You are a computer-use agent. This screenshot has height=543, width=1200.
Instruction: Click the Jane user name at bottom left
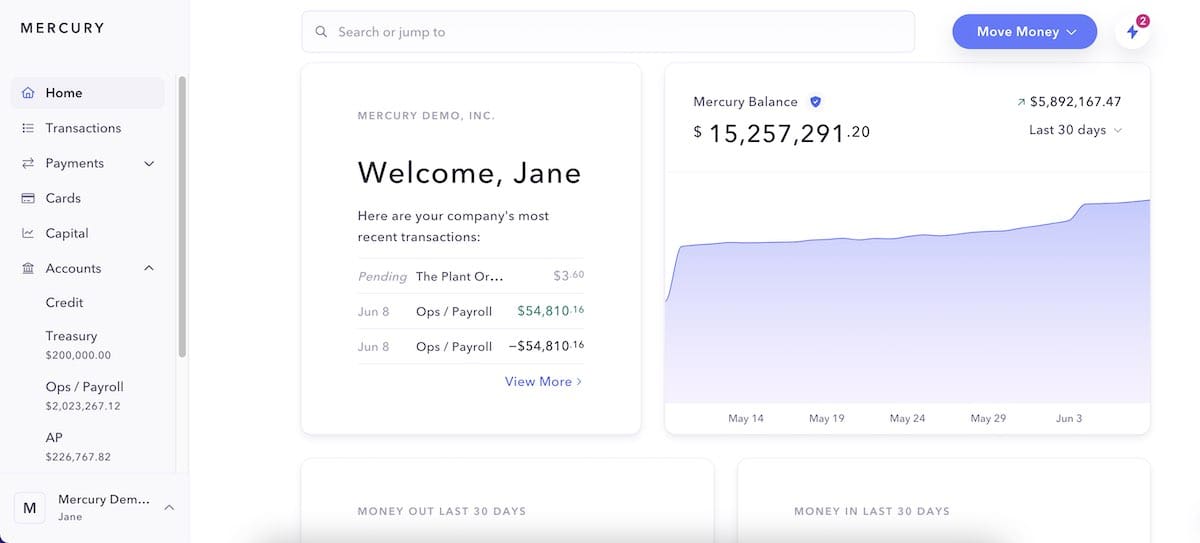(x=70, y=517)
